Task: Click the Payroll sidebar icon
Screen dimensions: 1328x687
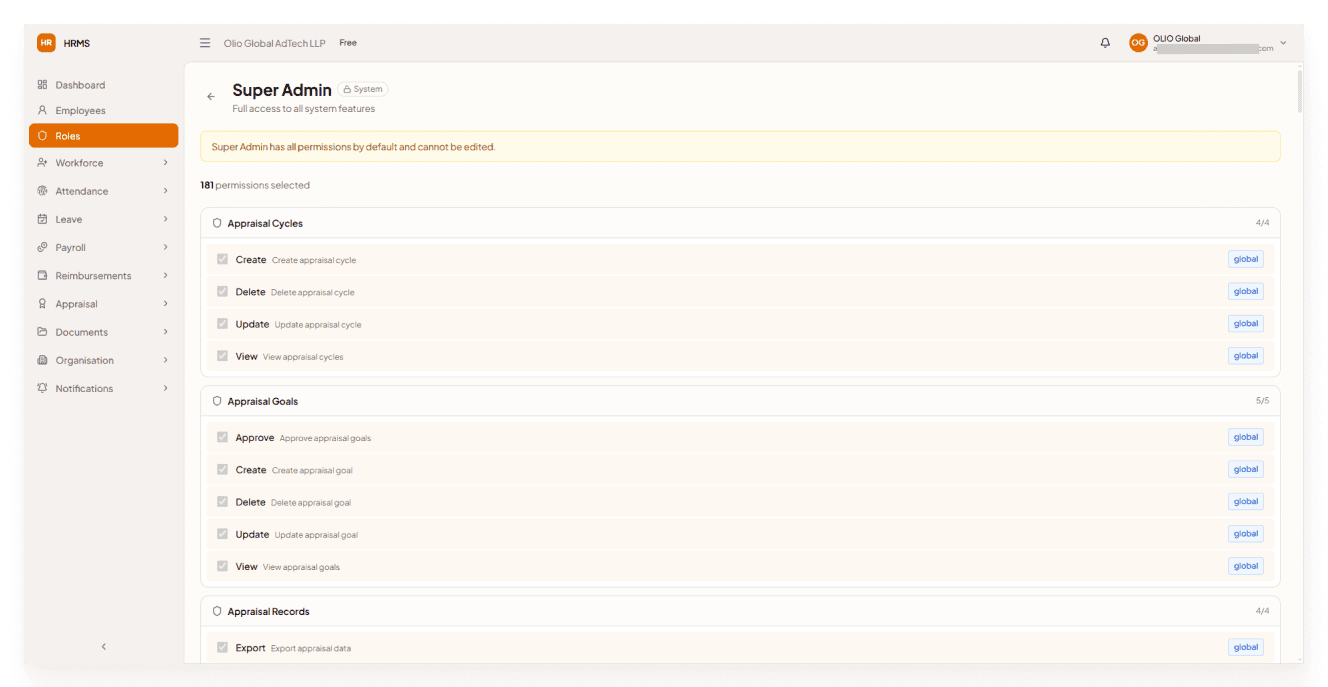Action: coord(42,247)
